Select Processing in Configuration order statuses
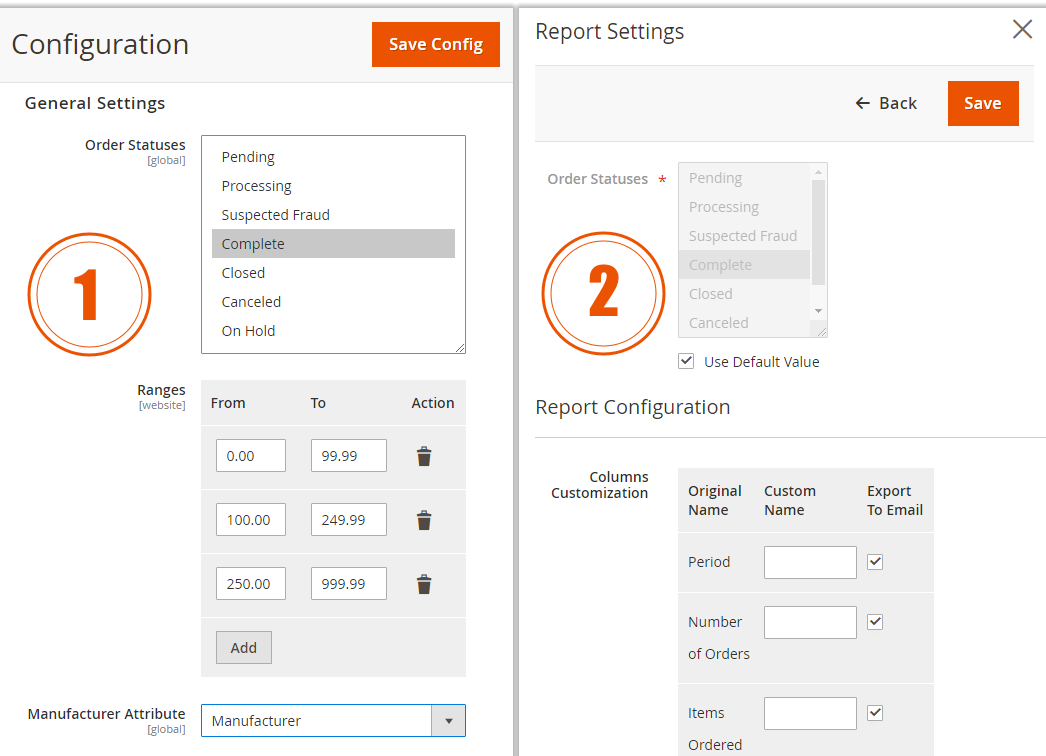 pyautogui.click(x=333, y=186)
